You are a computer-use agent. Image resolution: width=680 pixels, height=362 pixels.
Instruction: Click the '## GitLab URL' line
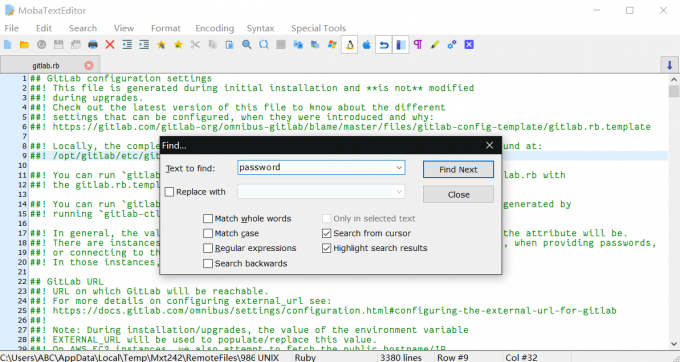(x=66, y=281)
